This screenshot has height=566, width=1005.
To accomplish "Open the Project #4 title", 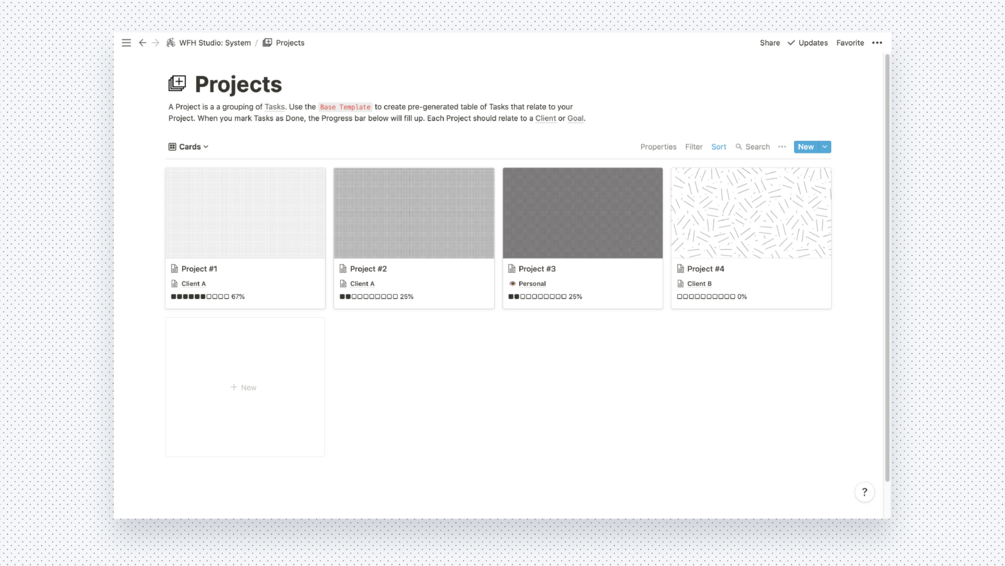I will pos(706,269).
